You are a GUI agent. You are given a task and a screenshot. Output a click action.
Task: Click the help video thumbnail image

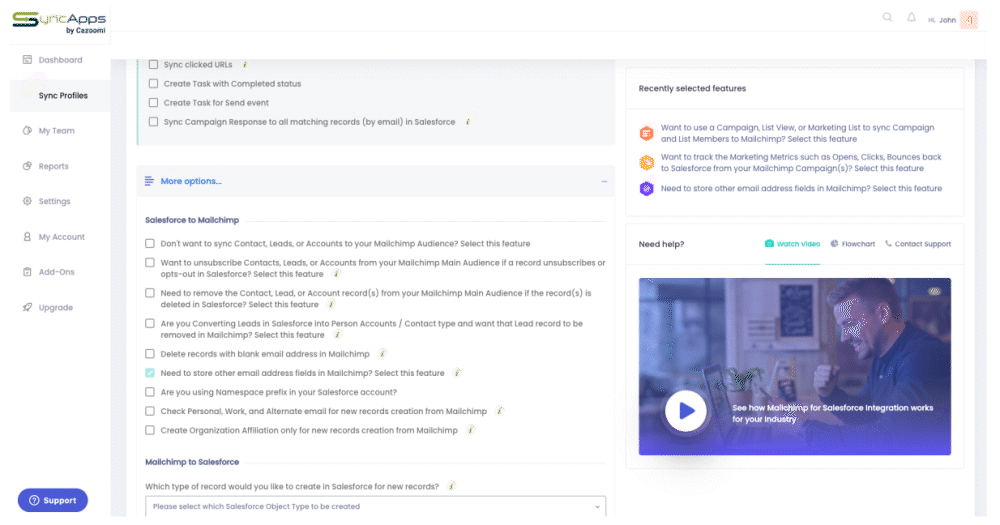pos(795,366)
